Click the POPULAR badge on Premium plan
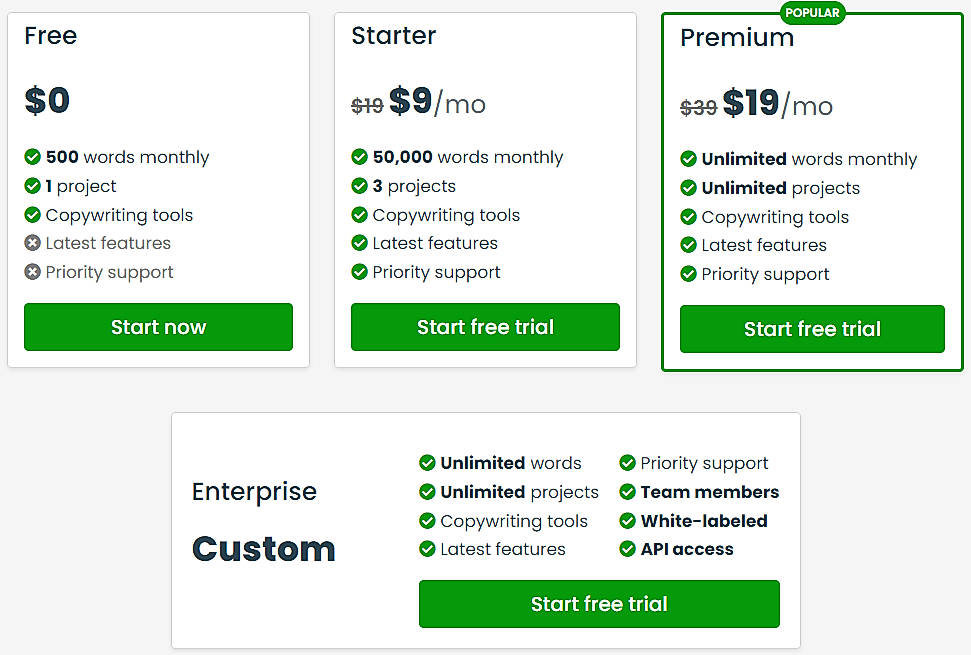The image size is (971, 655). [x=813, y=13]
